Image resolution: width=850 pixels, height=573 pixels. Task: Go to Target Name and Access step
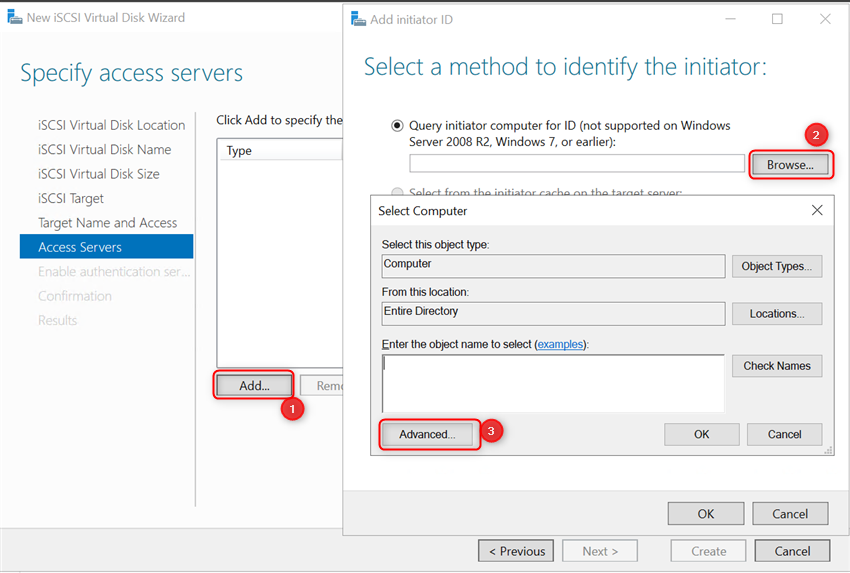[x=107, y=223]
